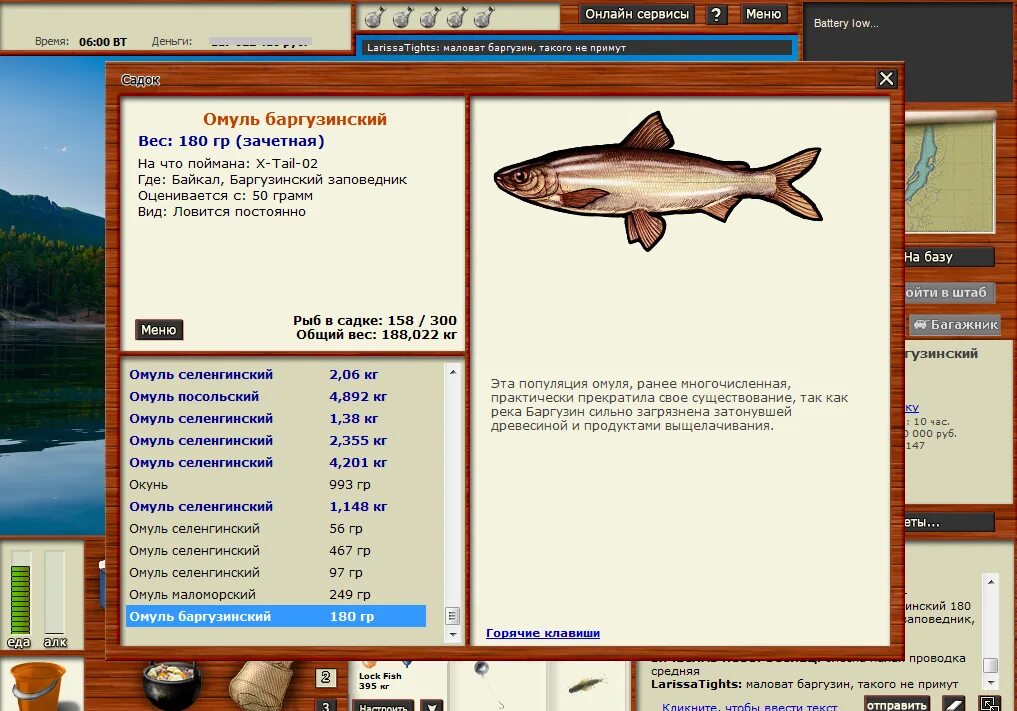This screenshot has width=1017, height=711.
Task: Click the chat log scroll down arrow
Action: 990,682
